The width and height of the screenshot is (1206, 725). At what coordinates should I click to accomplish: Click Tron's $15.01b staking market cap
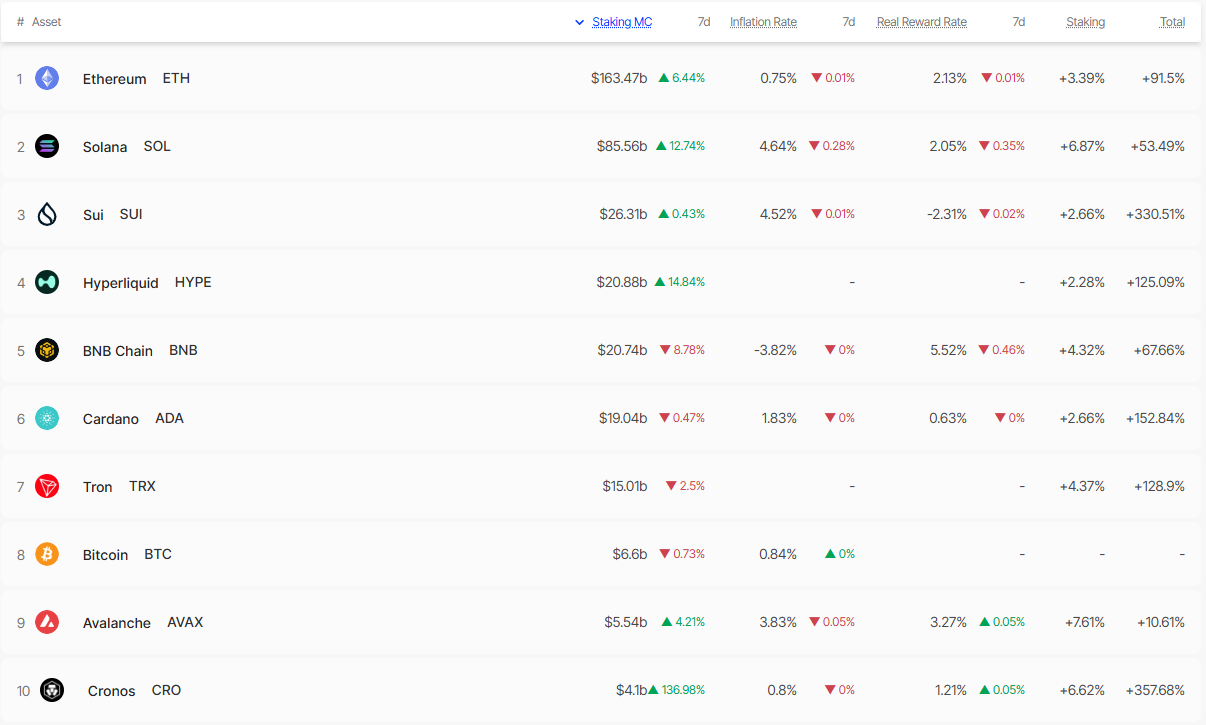[625, 486]
